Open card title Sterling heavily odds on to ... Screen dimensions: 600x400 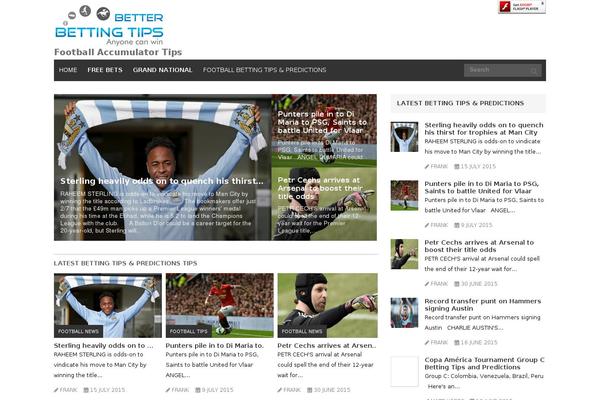click(103, 345)
